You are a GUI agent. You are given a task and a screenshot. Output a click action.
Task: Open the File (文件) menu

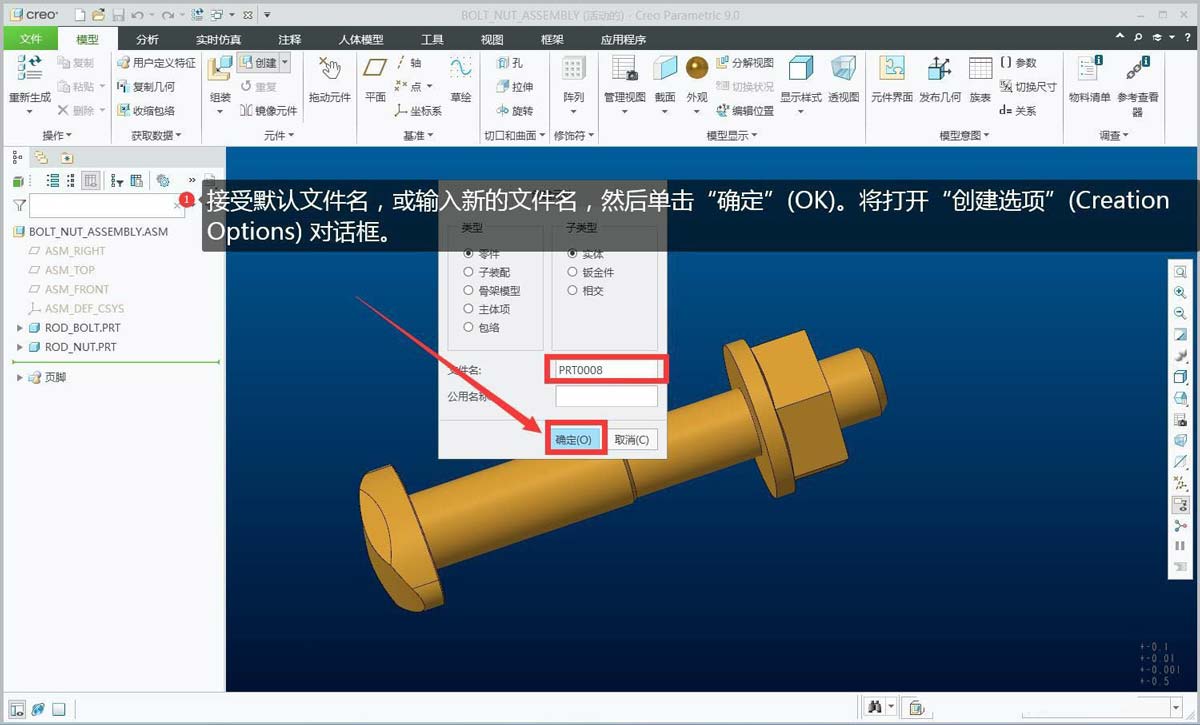coord(31,39)
